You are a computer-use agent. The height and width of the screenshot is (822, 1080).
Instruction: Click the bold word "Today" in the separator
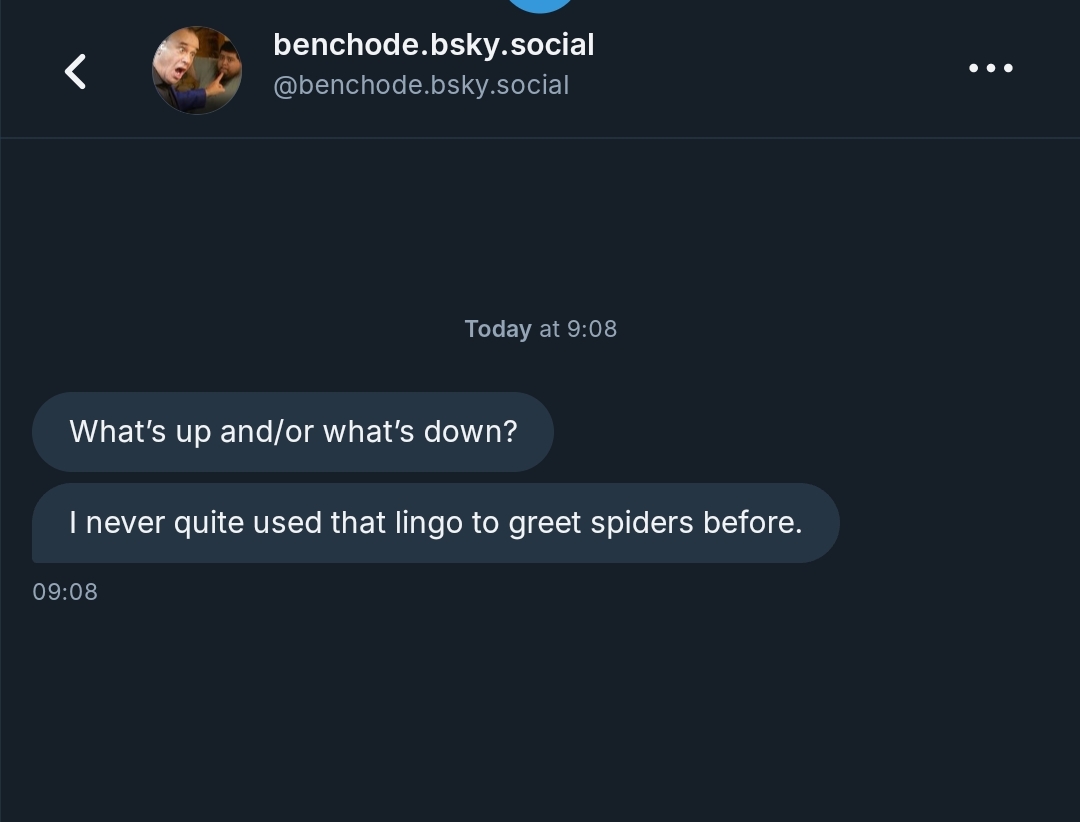[497, 329]
